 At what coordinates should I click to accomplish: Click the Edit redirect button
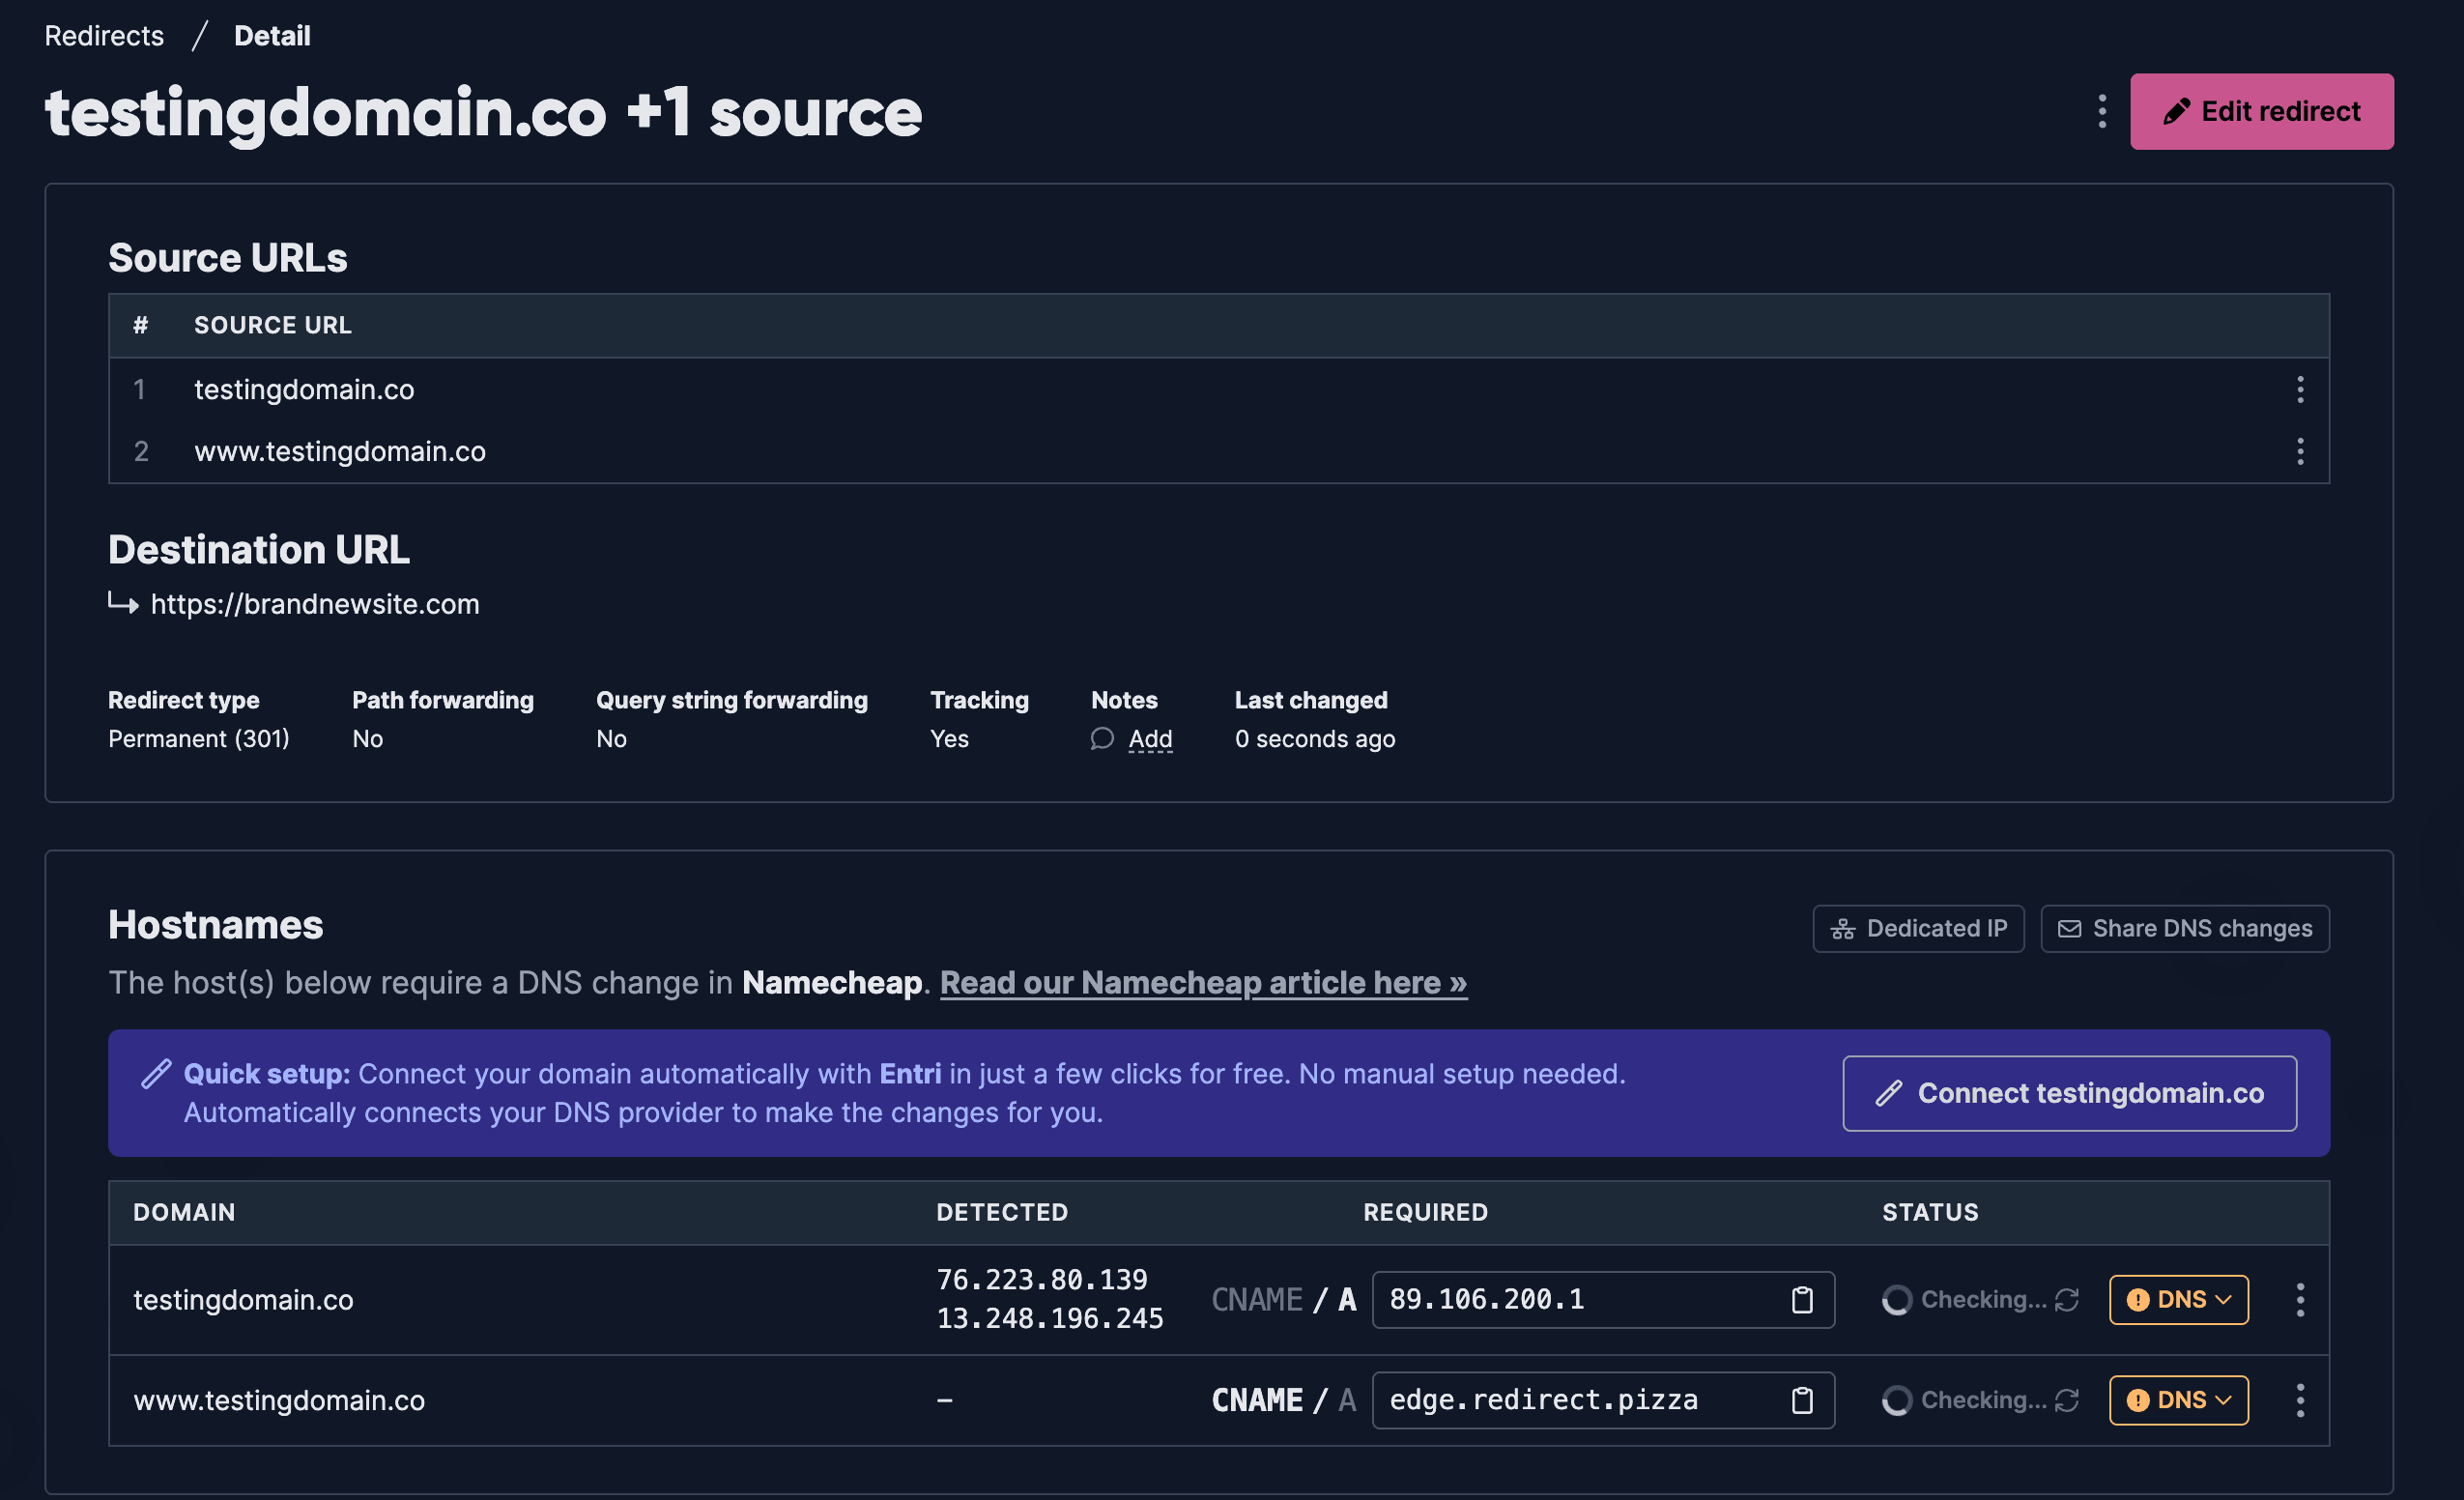point(2261,111)
